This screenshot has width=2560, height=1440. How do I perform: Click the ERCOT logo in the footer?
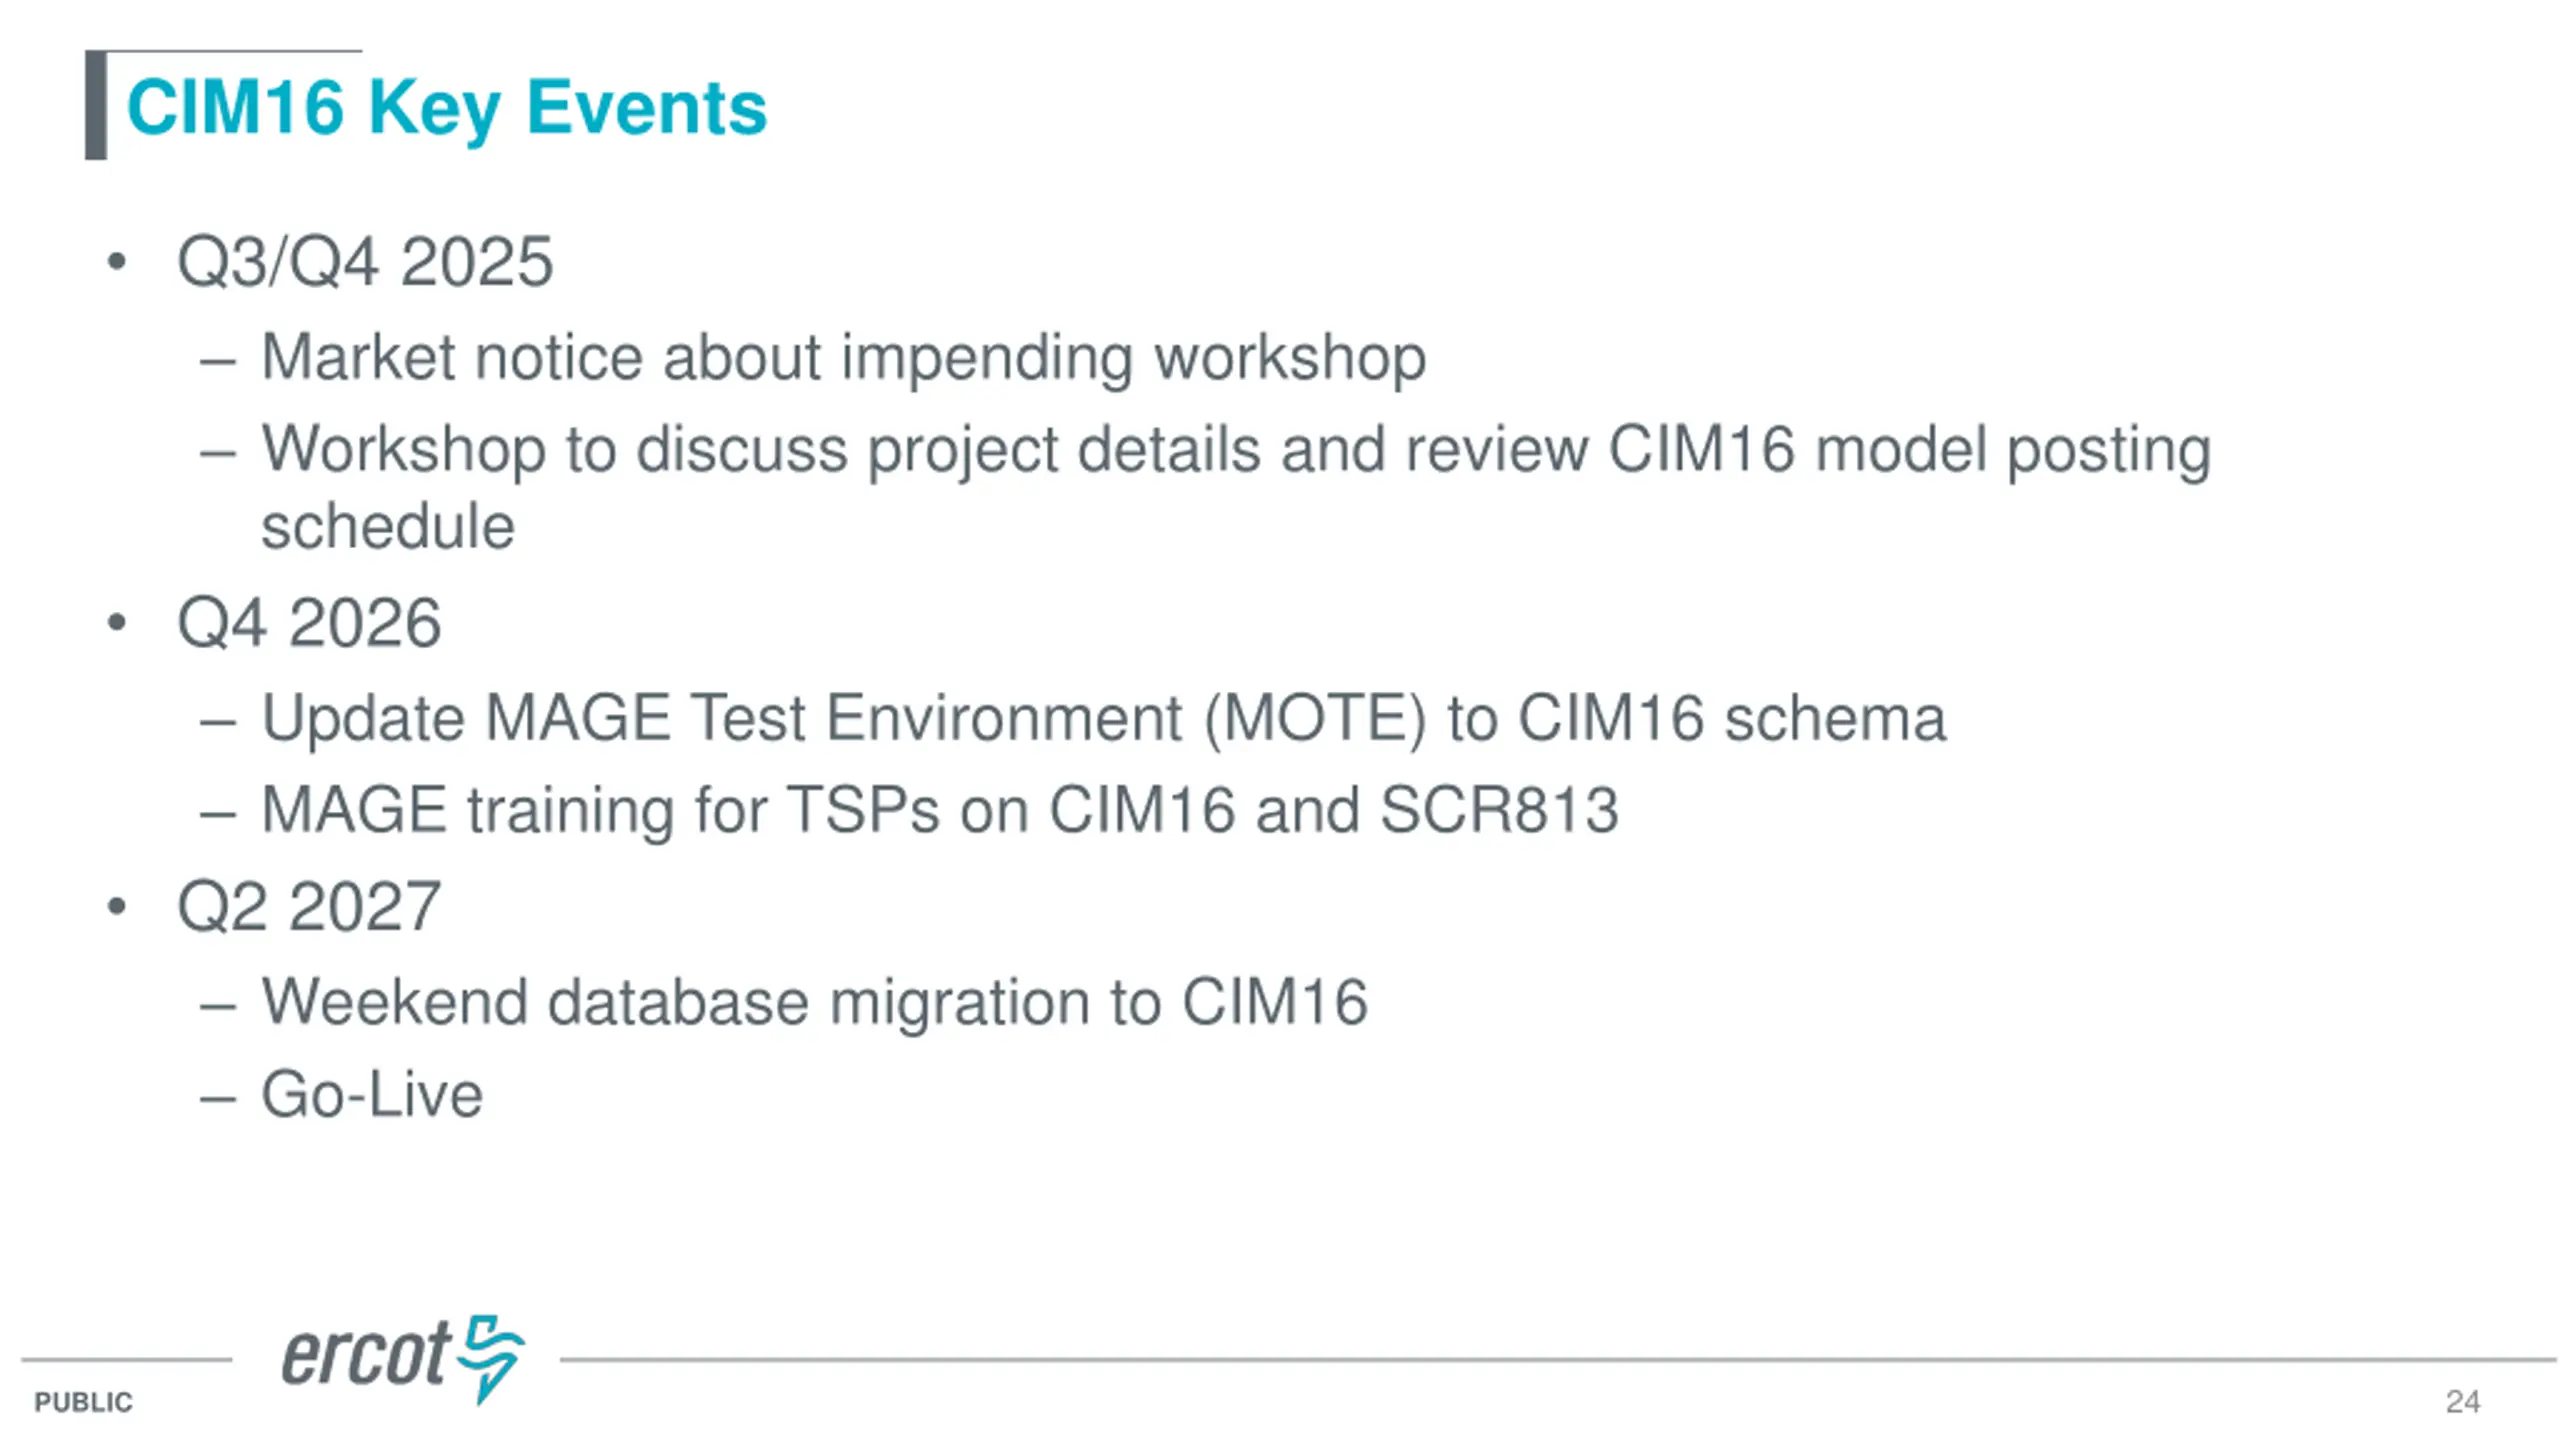[x=403, y=1358]
